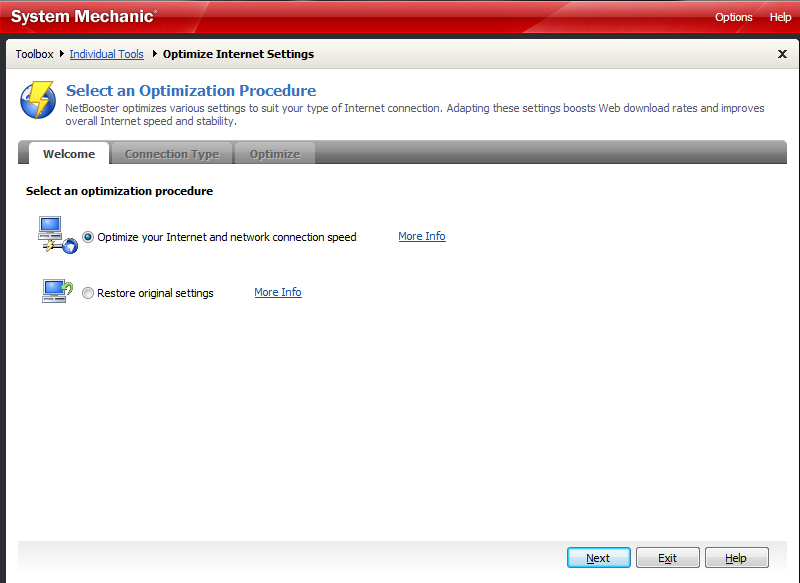Screen dimensions: 800x583
Task: Click the Exit button
Action: [x=667, y=557]
